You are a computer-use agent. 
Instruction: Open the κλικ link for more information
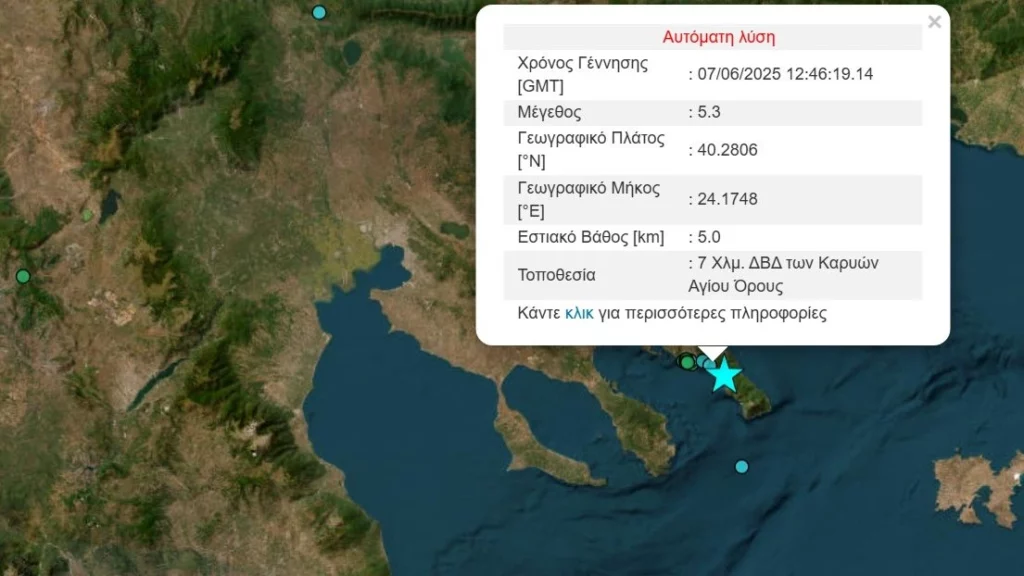pyautogui.click(x=579, y=313)
